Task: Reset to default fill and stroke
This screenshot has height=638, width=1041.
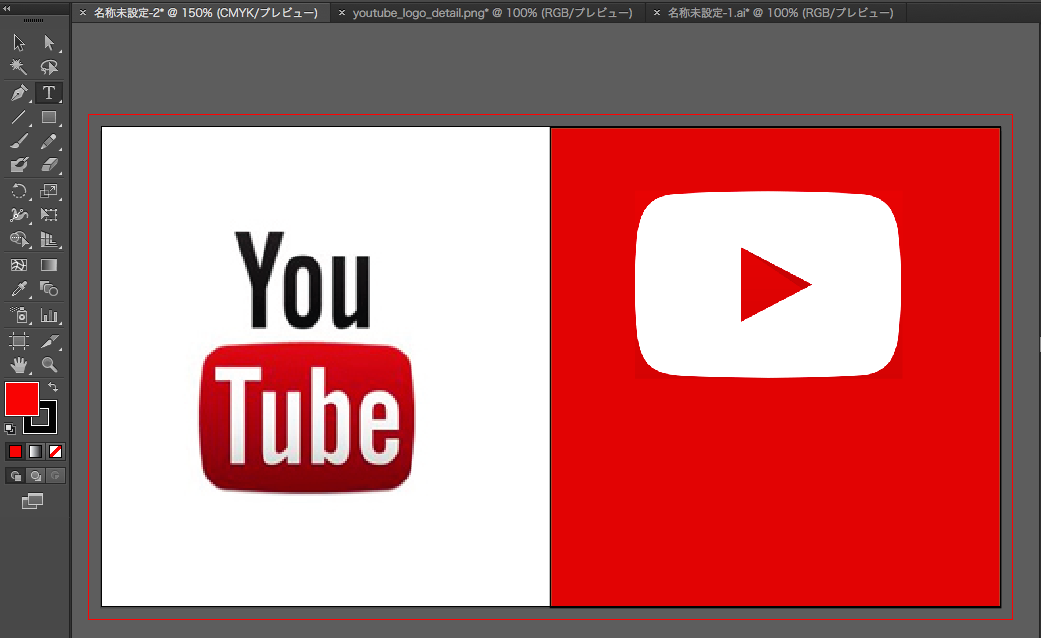Action: point(9,429)
